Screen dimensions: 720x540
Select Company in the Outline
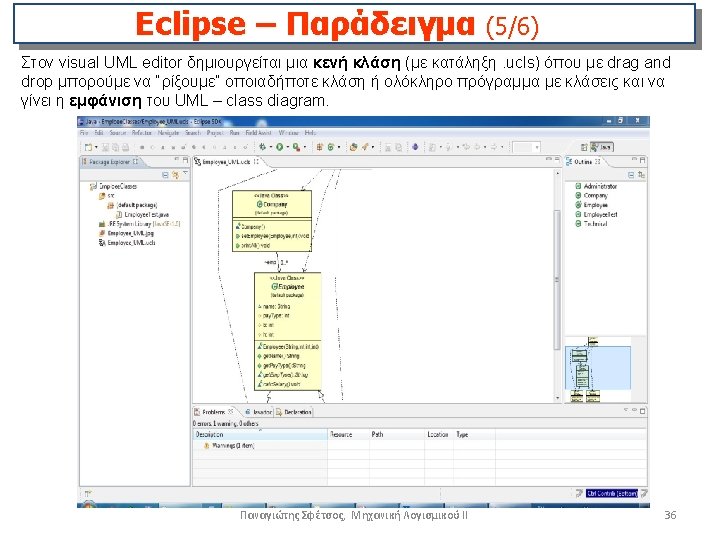[591, 196]
